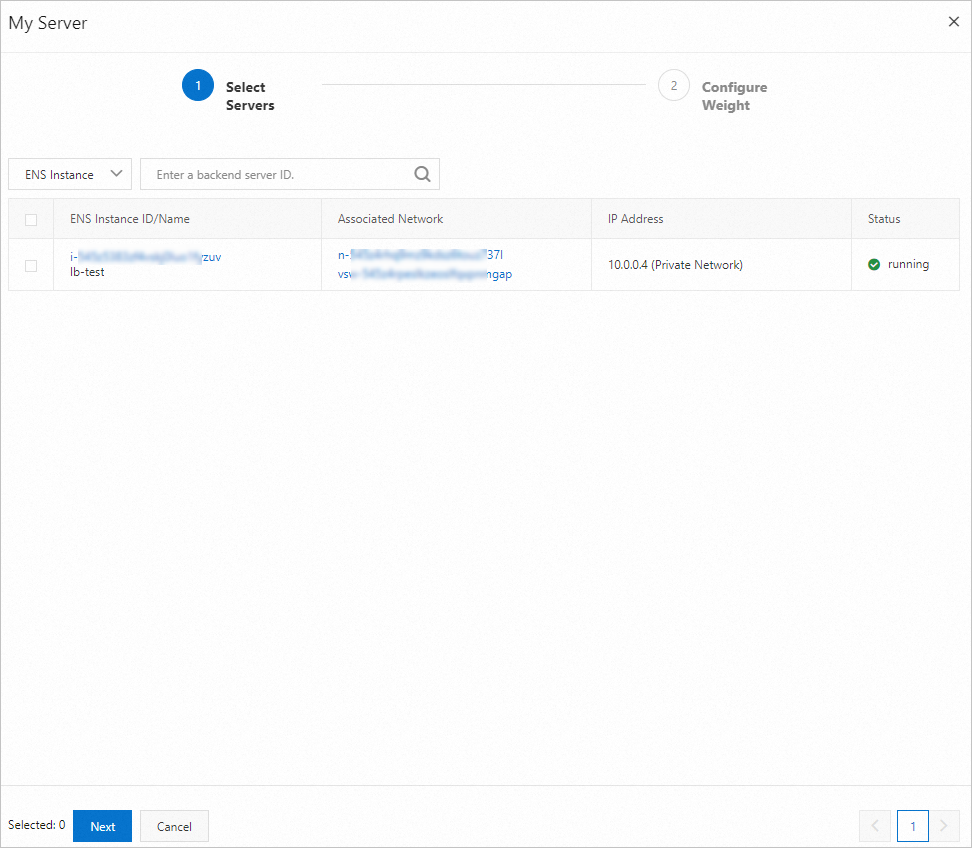Close the My Server dialog

click(953, 22)
